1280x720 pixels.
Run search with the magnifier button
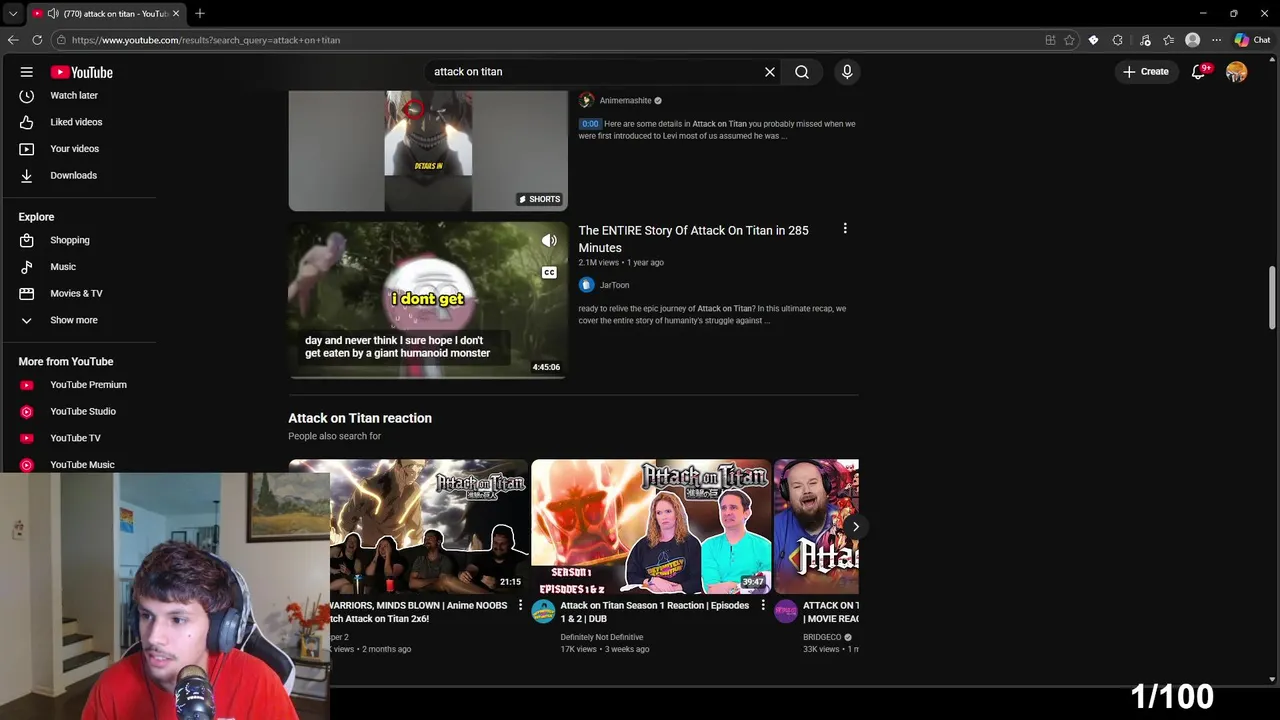tap(802, 72)
